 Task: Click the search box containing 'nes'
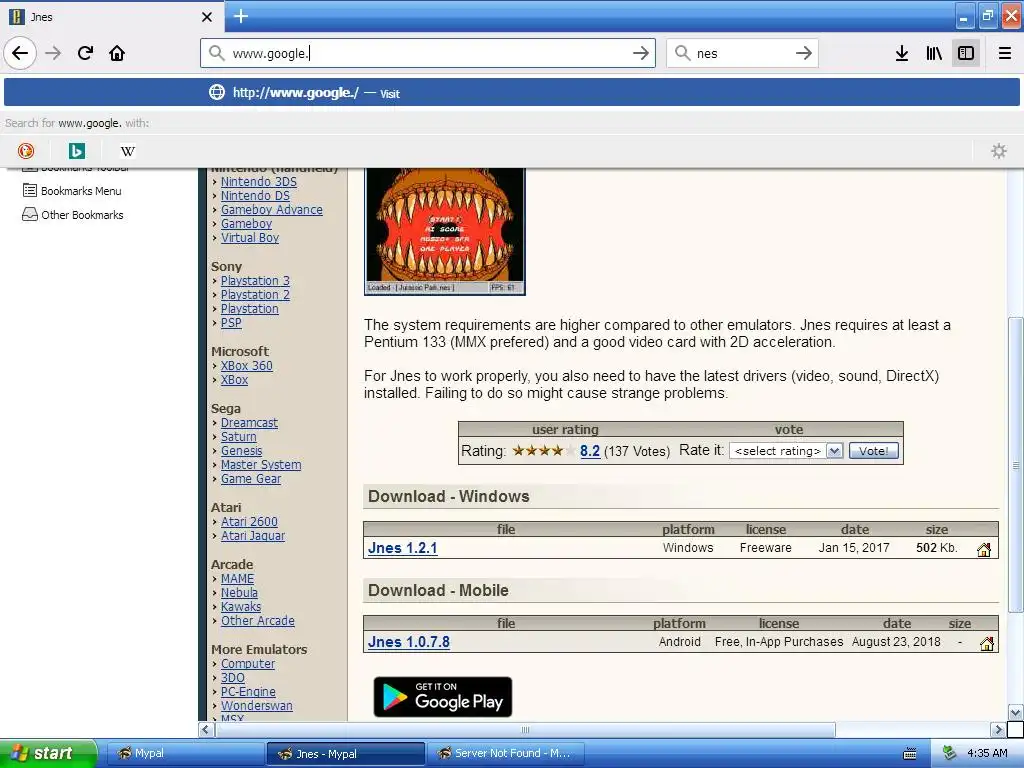point(742,53)
